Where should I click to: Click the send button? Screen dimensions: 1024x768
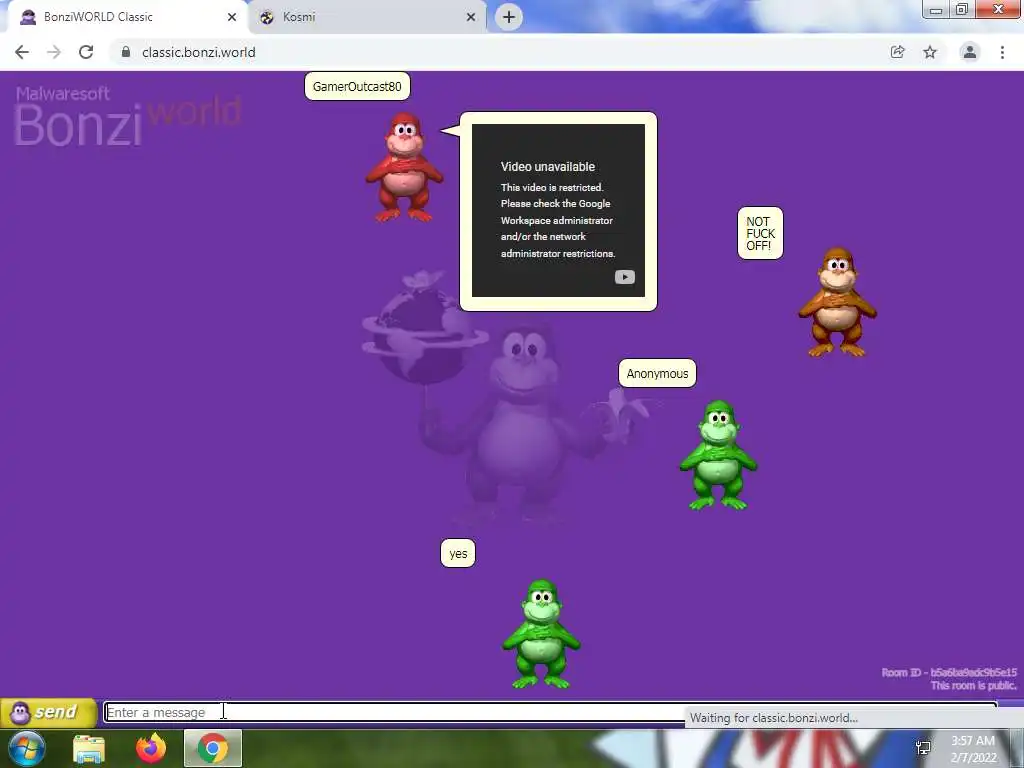(x=48, y=712)
